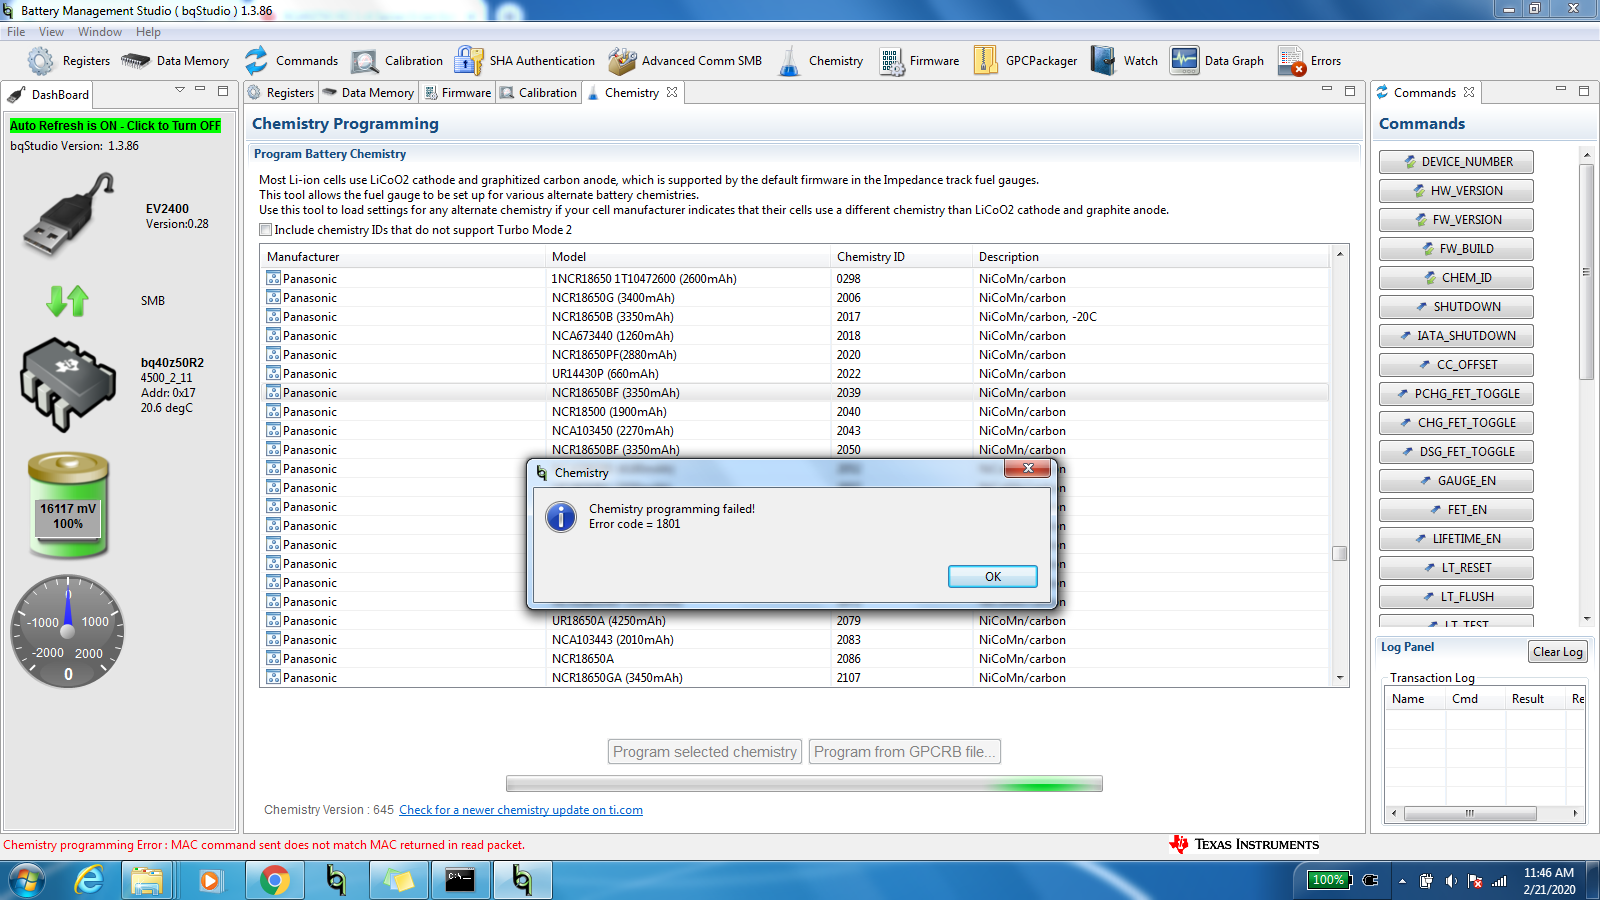Click Program from GPCRB file button

pyautogui.click(x=905, y=752)
